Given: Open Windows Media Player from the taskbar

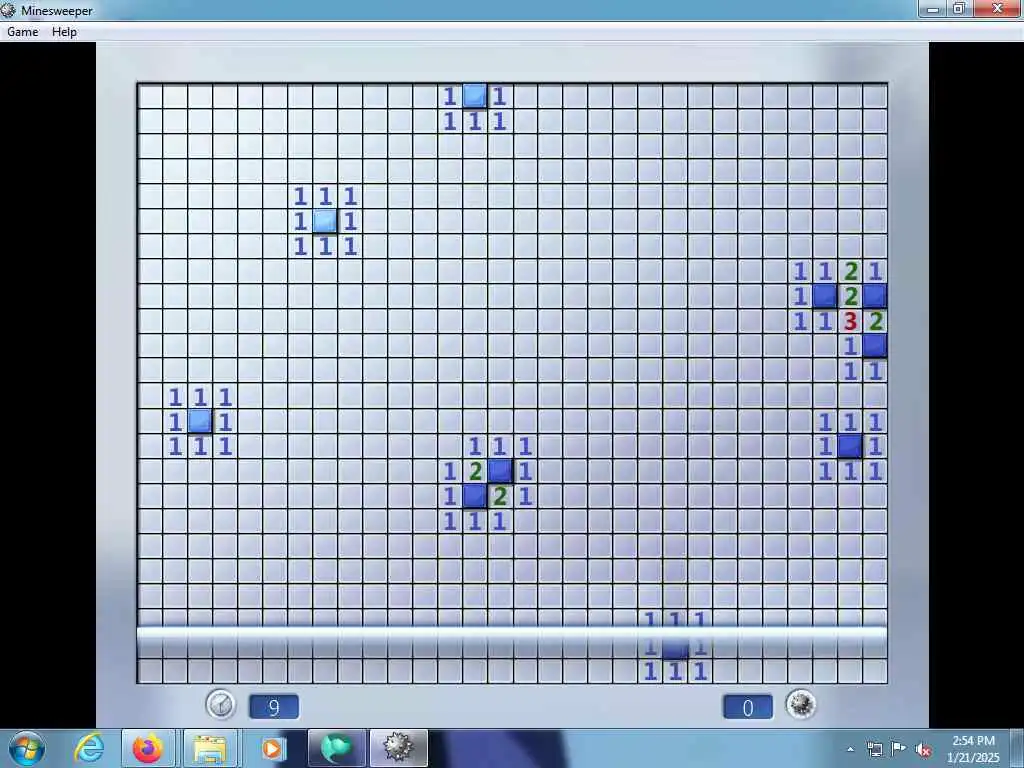Looking at the screenshot, I should tap(272, 748).
